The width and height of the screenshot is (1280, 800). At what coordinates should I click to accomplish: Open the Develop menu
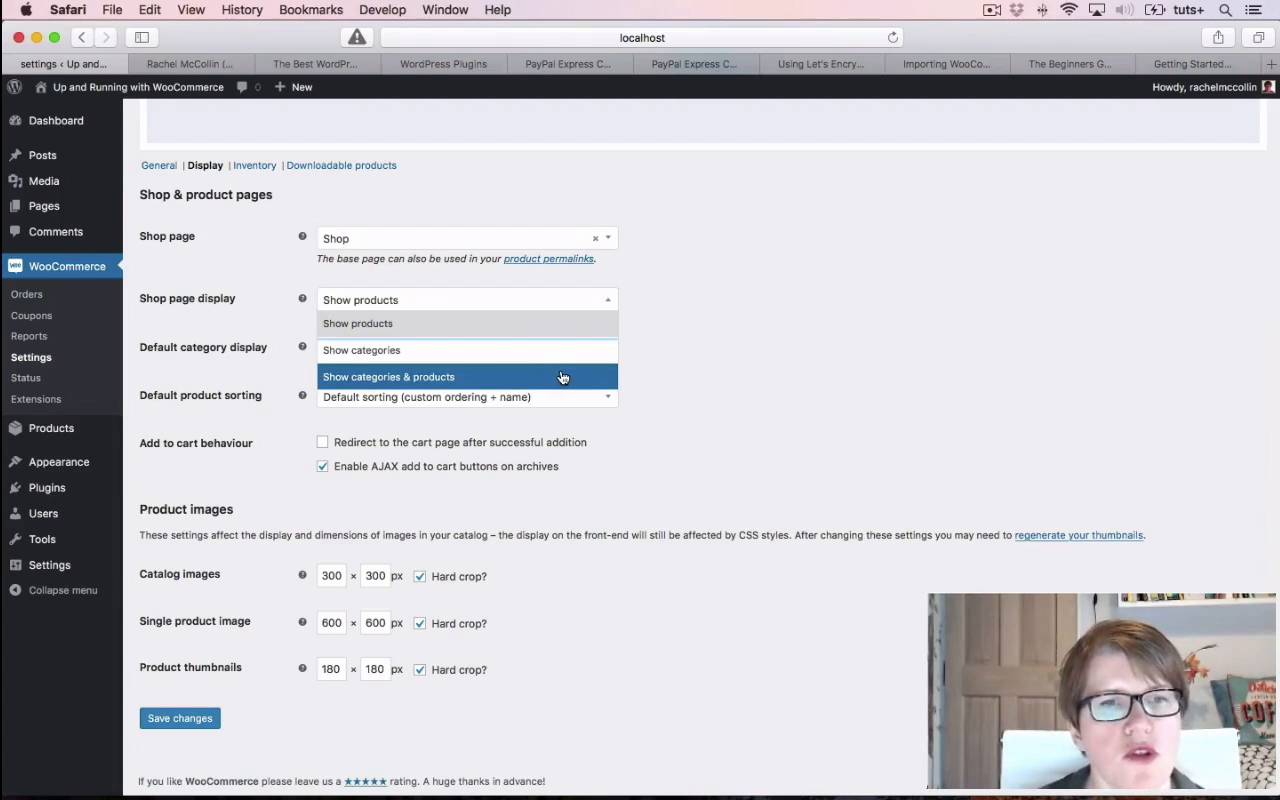(x=382, y=10)
